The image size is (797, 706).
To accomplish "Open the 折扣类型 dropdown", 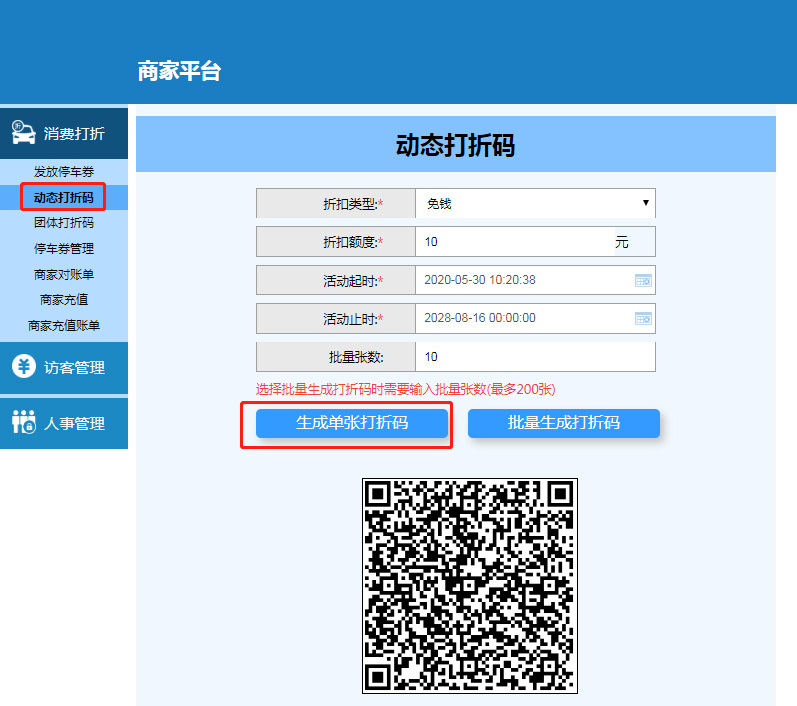I will pos(535,203).
